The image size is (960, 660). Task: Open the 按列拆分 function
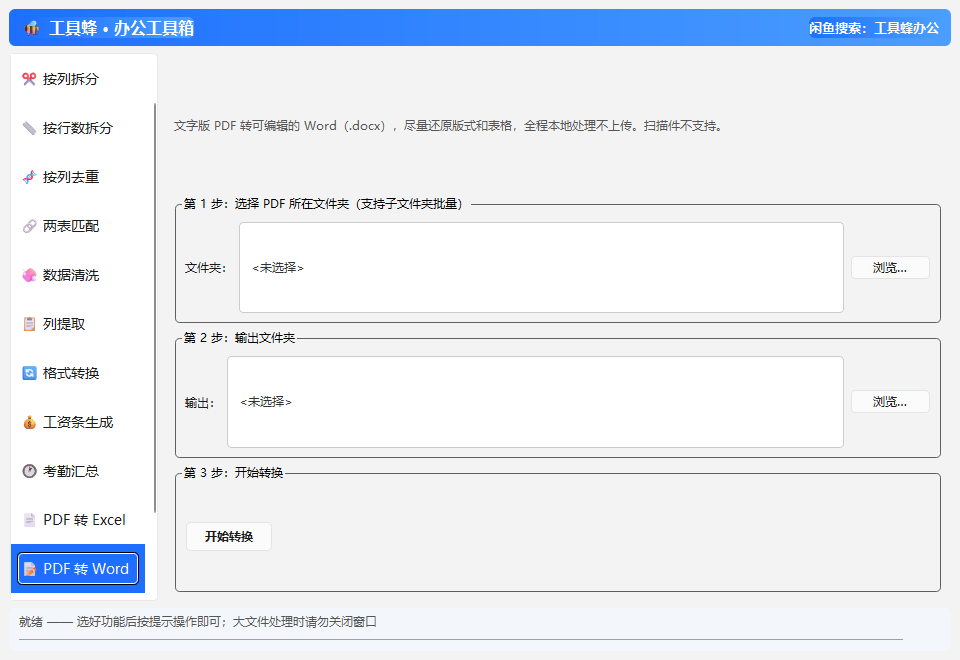pyautogui.click(x=78, y=79)
